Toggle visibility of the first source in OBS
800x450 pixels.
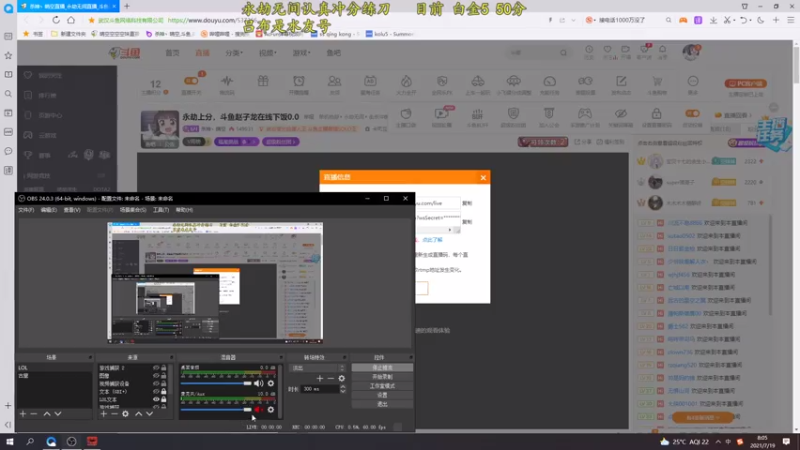156,368
